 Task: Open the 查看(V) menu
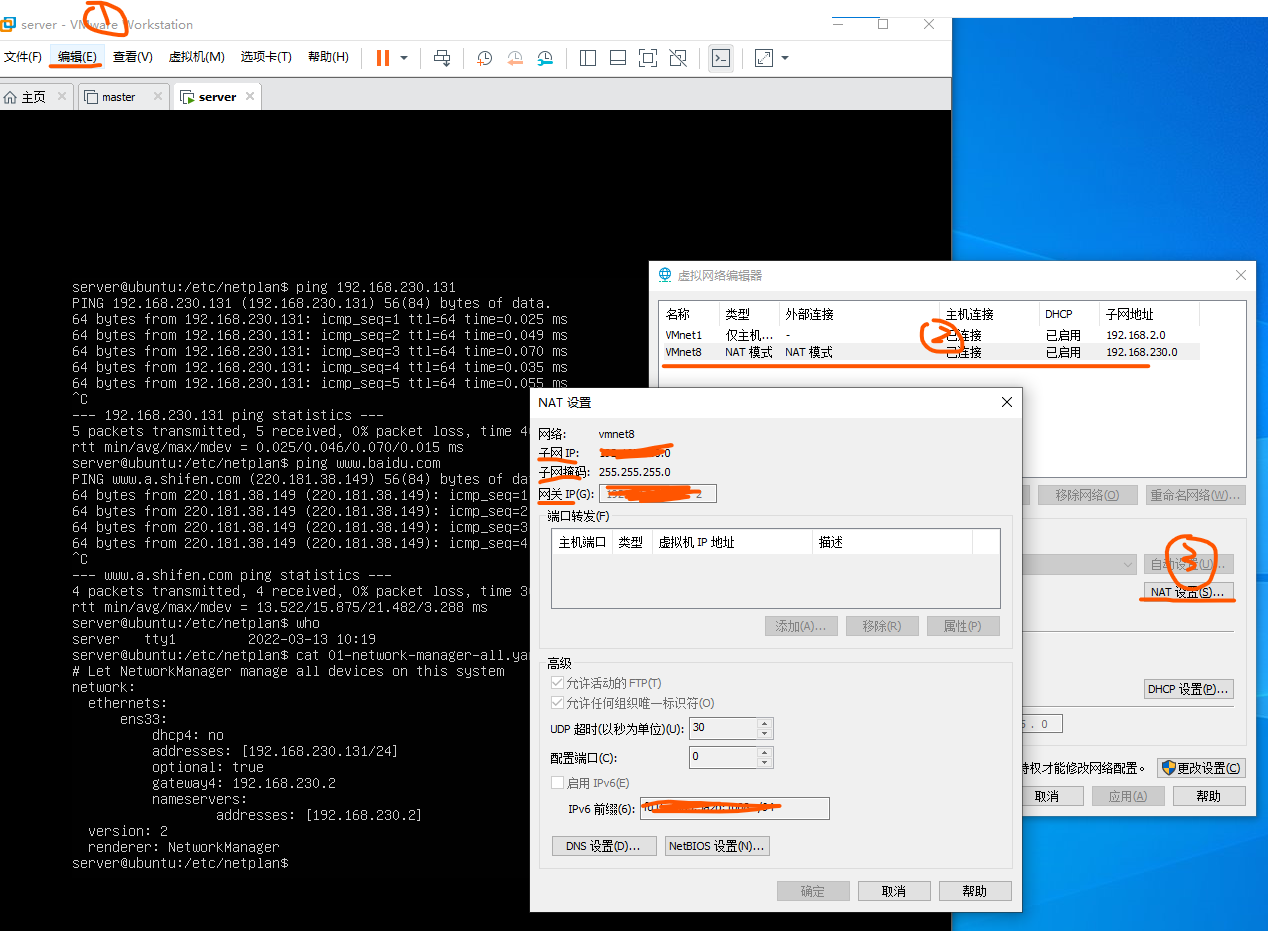(x=132, y=57)
